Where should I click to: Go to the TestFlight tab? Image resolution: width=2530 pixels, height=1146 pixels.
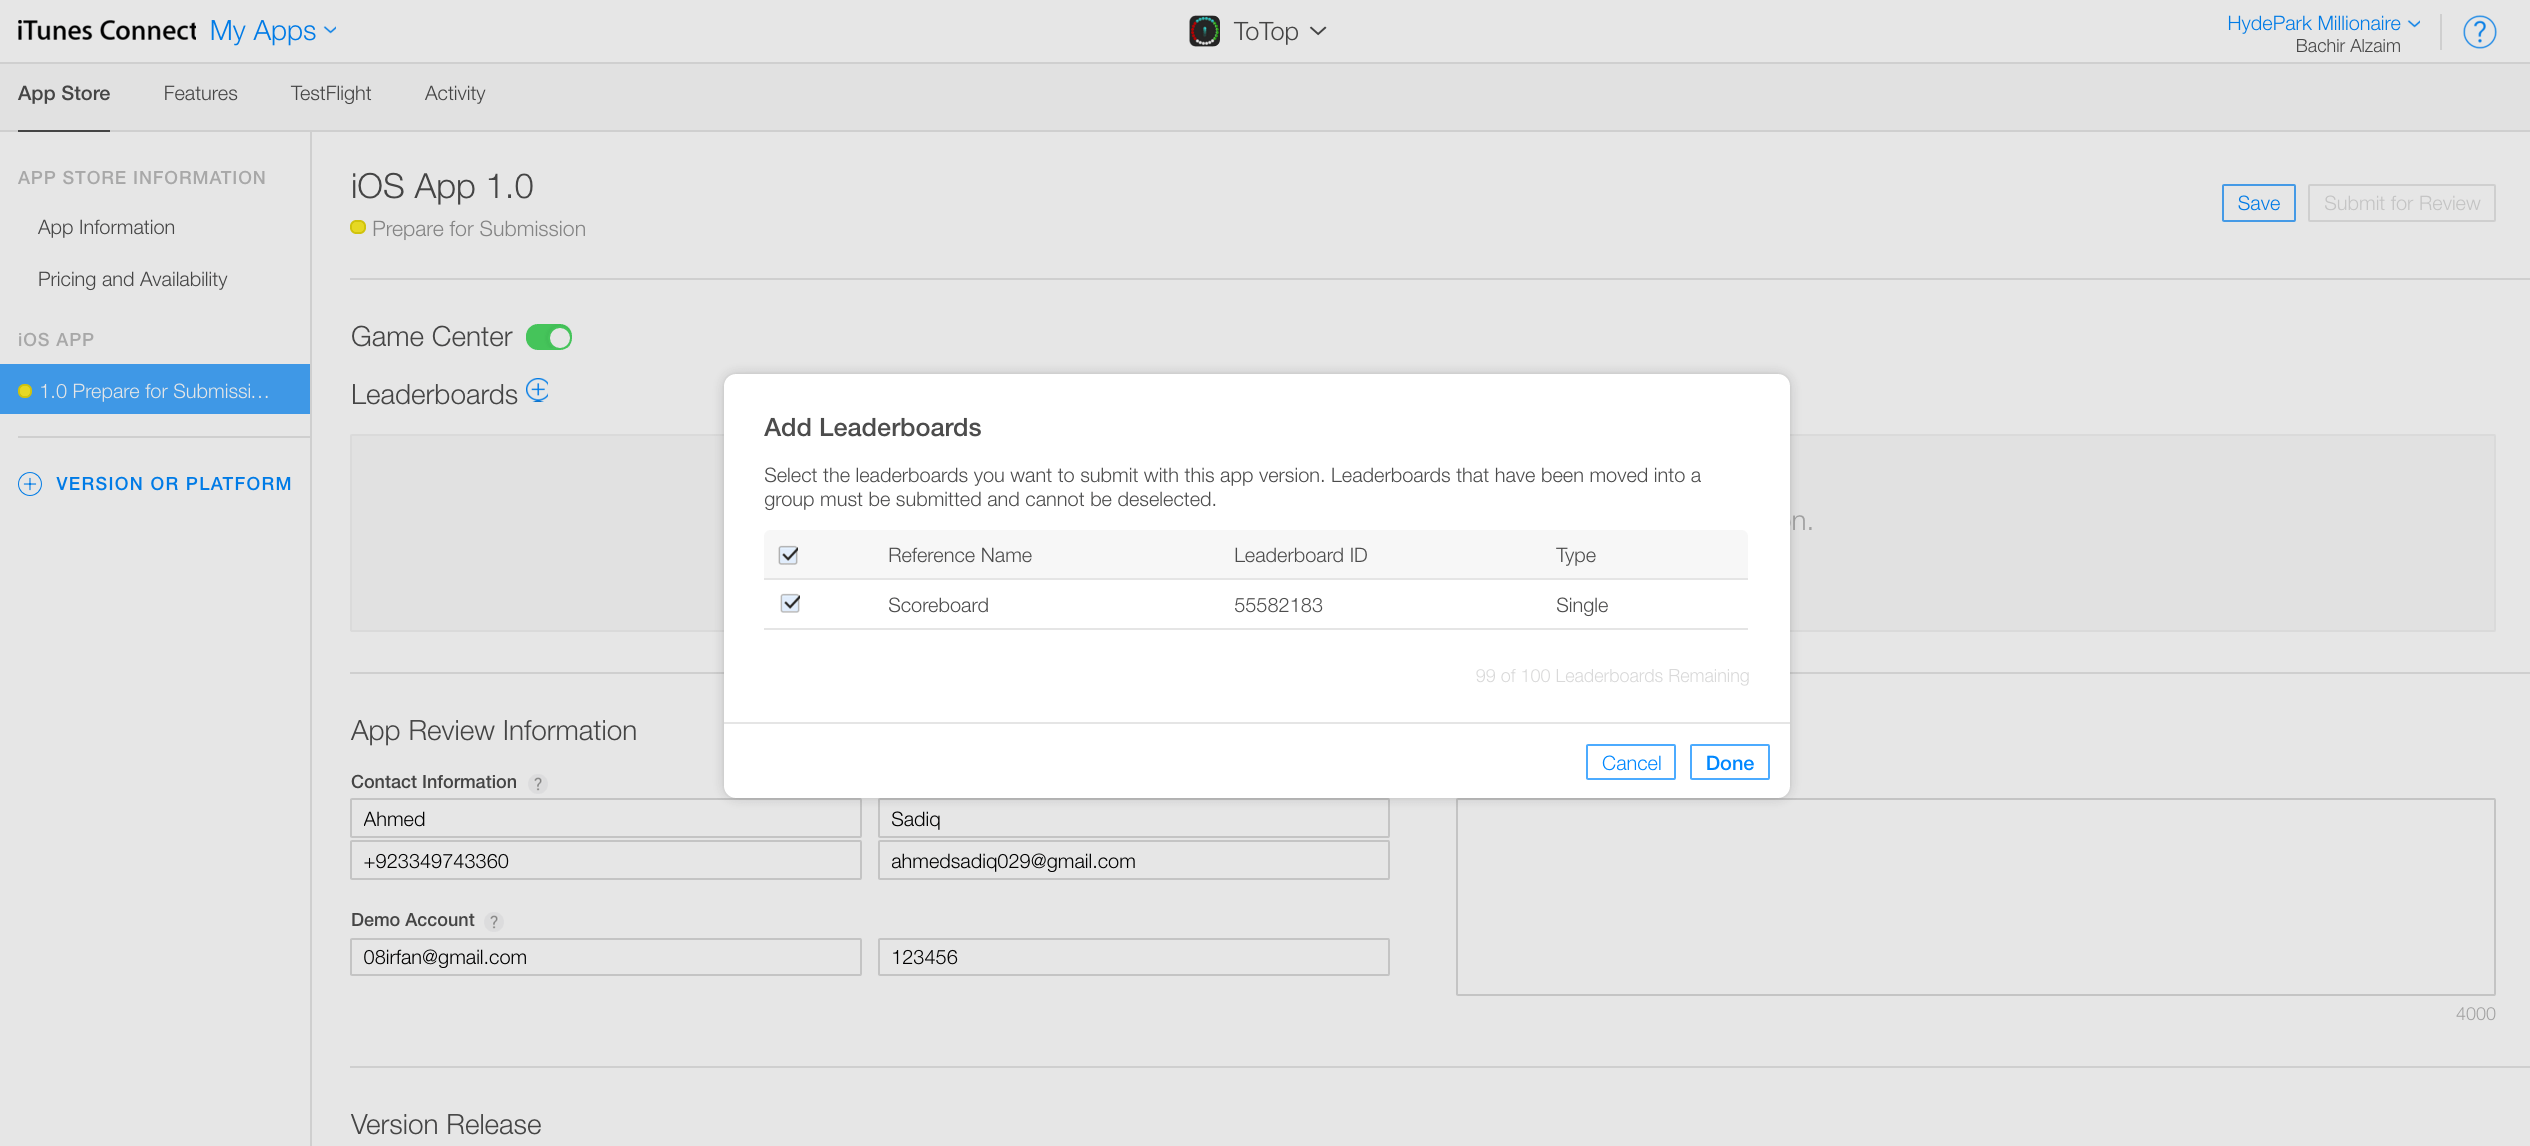(330, 93)
